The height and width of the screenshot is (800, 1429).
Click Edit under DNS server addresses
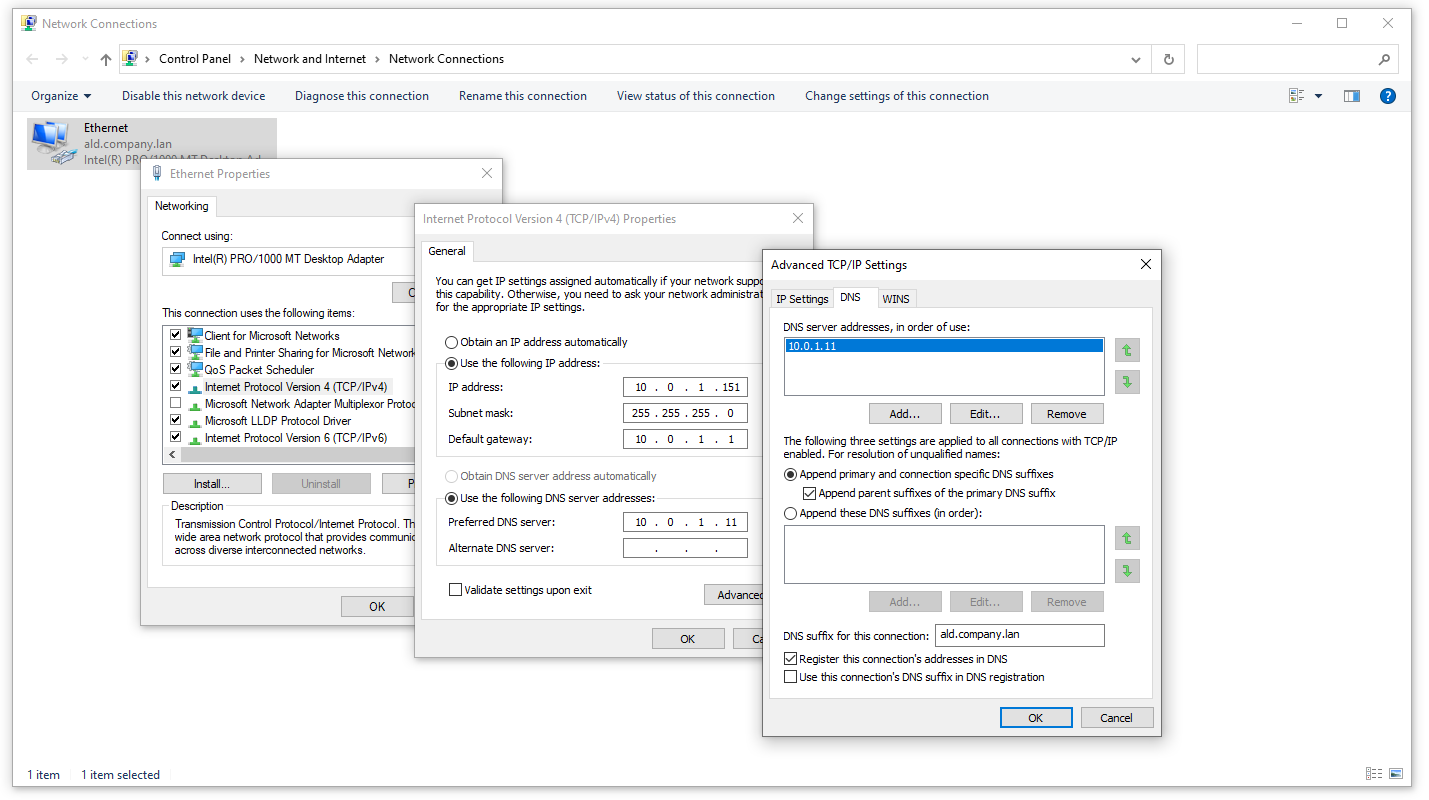pyautogui.click(x=985, y=414)
